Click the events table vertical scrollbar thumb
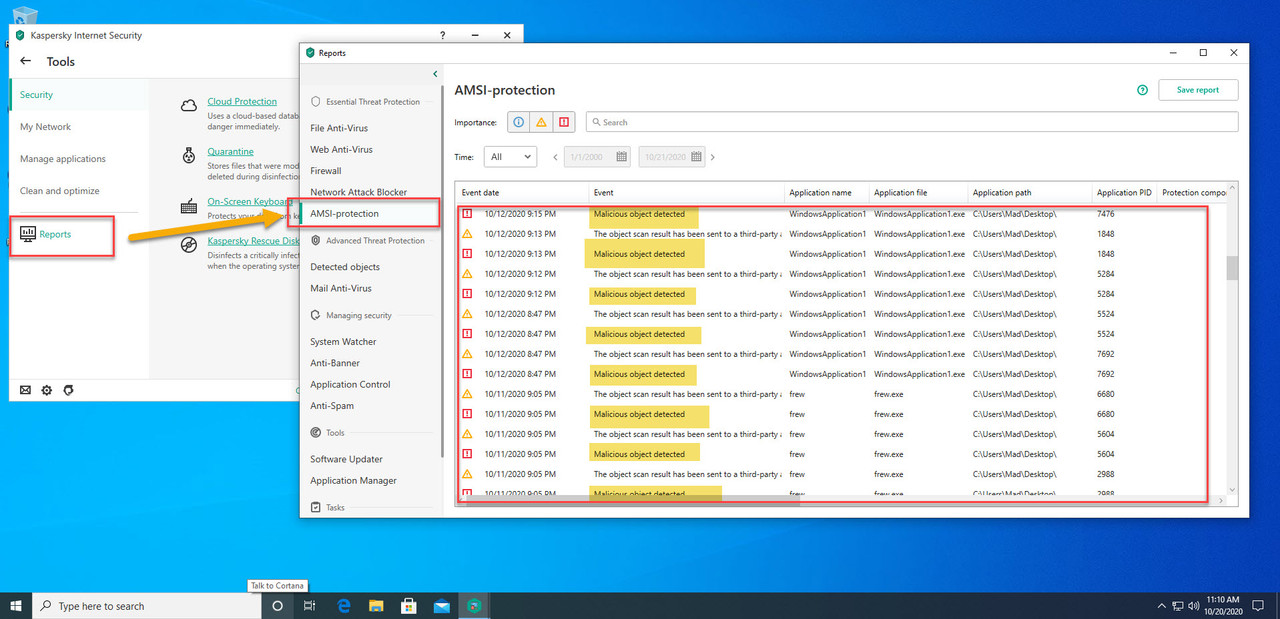The image size is (1280, 619). [x=1232, y=268]
